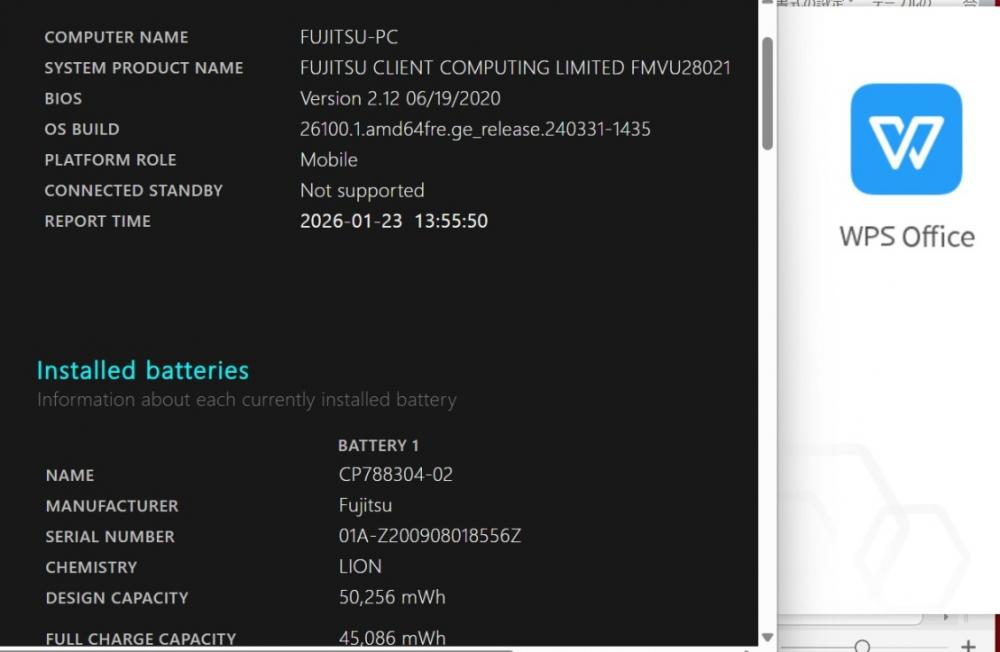Select BIOS Version 2.12 06/19/2020 text
Image resolution: width=1000 pixels, height=652 pixels.
pyautogui.click(x=400, y=98)
